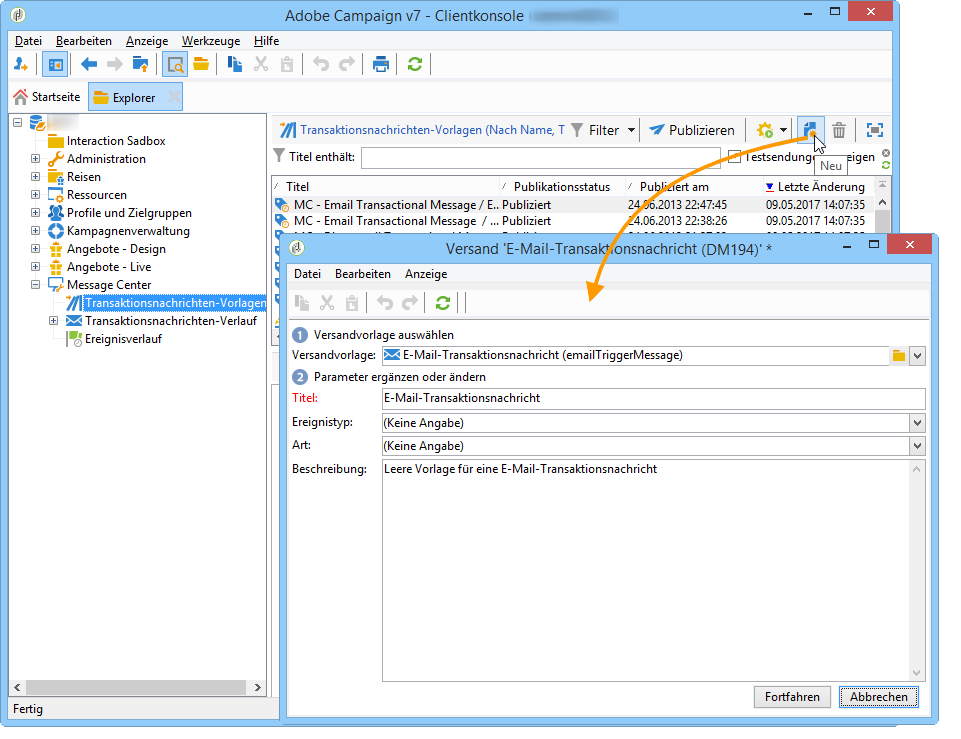Click the Publiziert am column header

(x=674, y=187)
